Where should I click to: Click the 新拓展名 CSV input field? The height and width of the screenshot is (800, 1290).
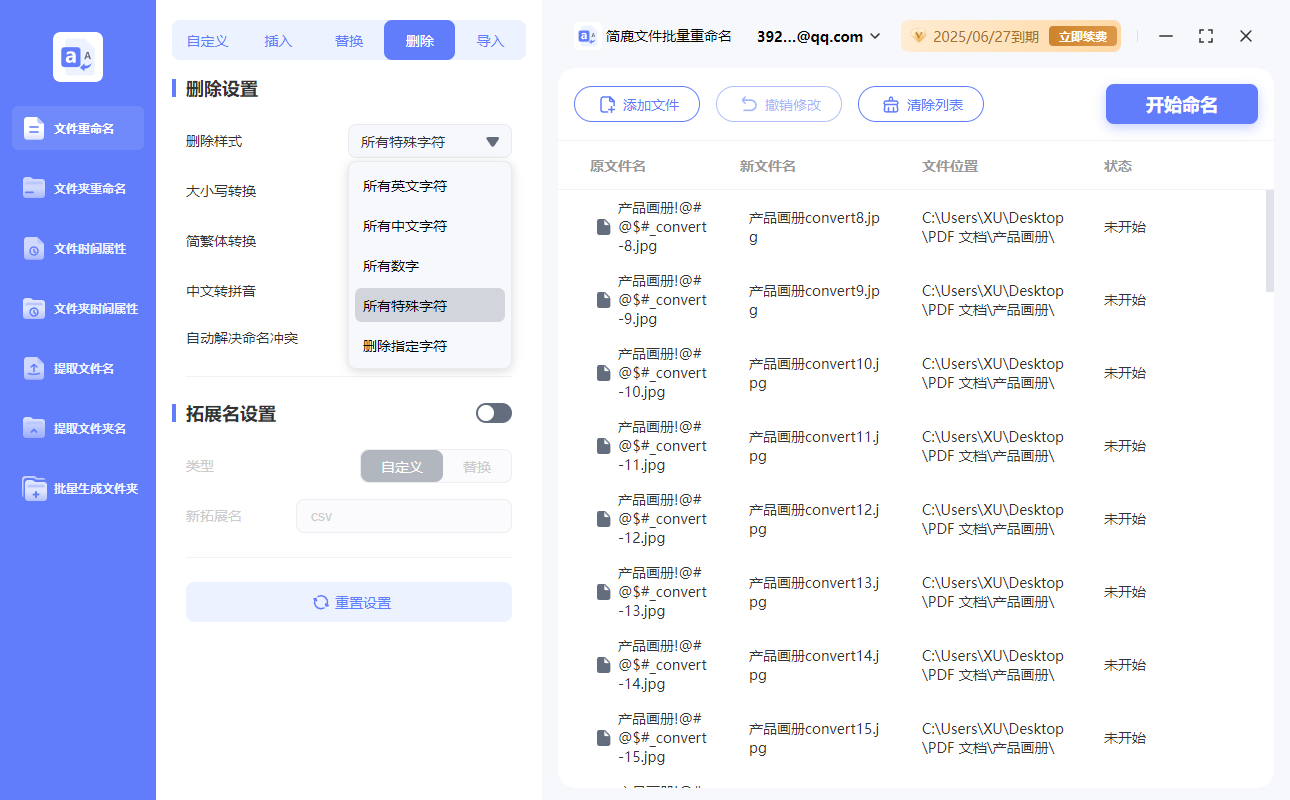pyautogui.click(x=403, y=516)
